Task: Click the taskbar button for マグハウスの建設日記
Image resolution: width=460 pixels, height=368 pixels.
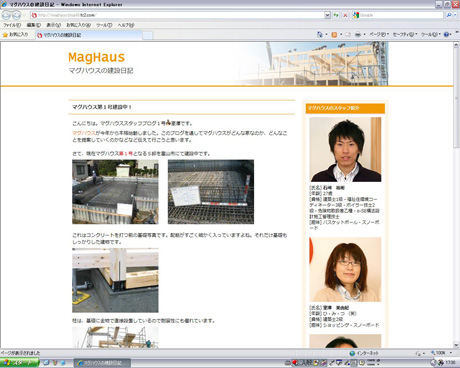Action: (x=102, y=363)
